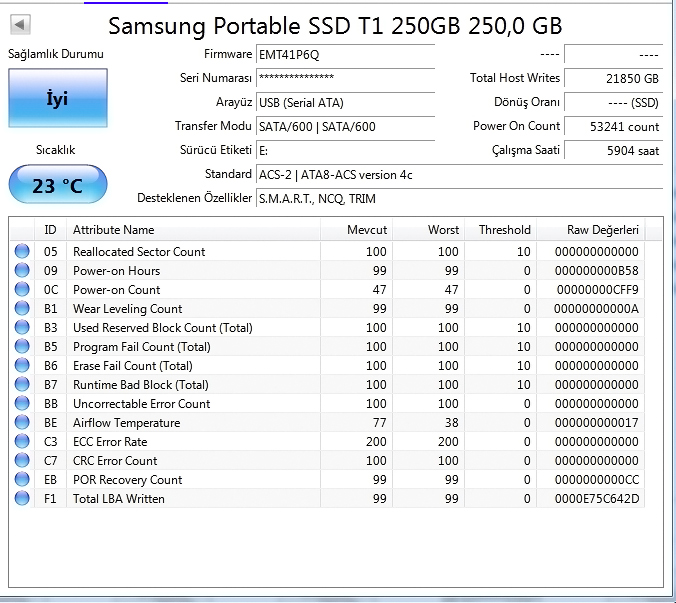Select the Wear Leveling Count attribute name
The image size is (676, 603).
point(128,309)
